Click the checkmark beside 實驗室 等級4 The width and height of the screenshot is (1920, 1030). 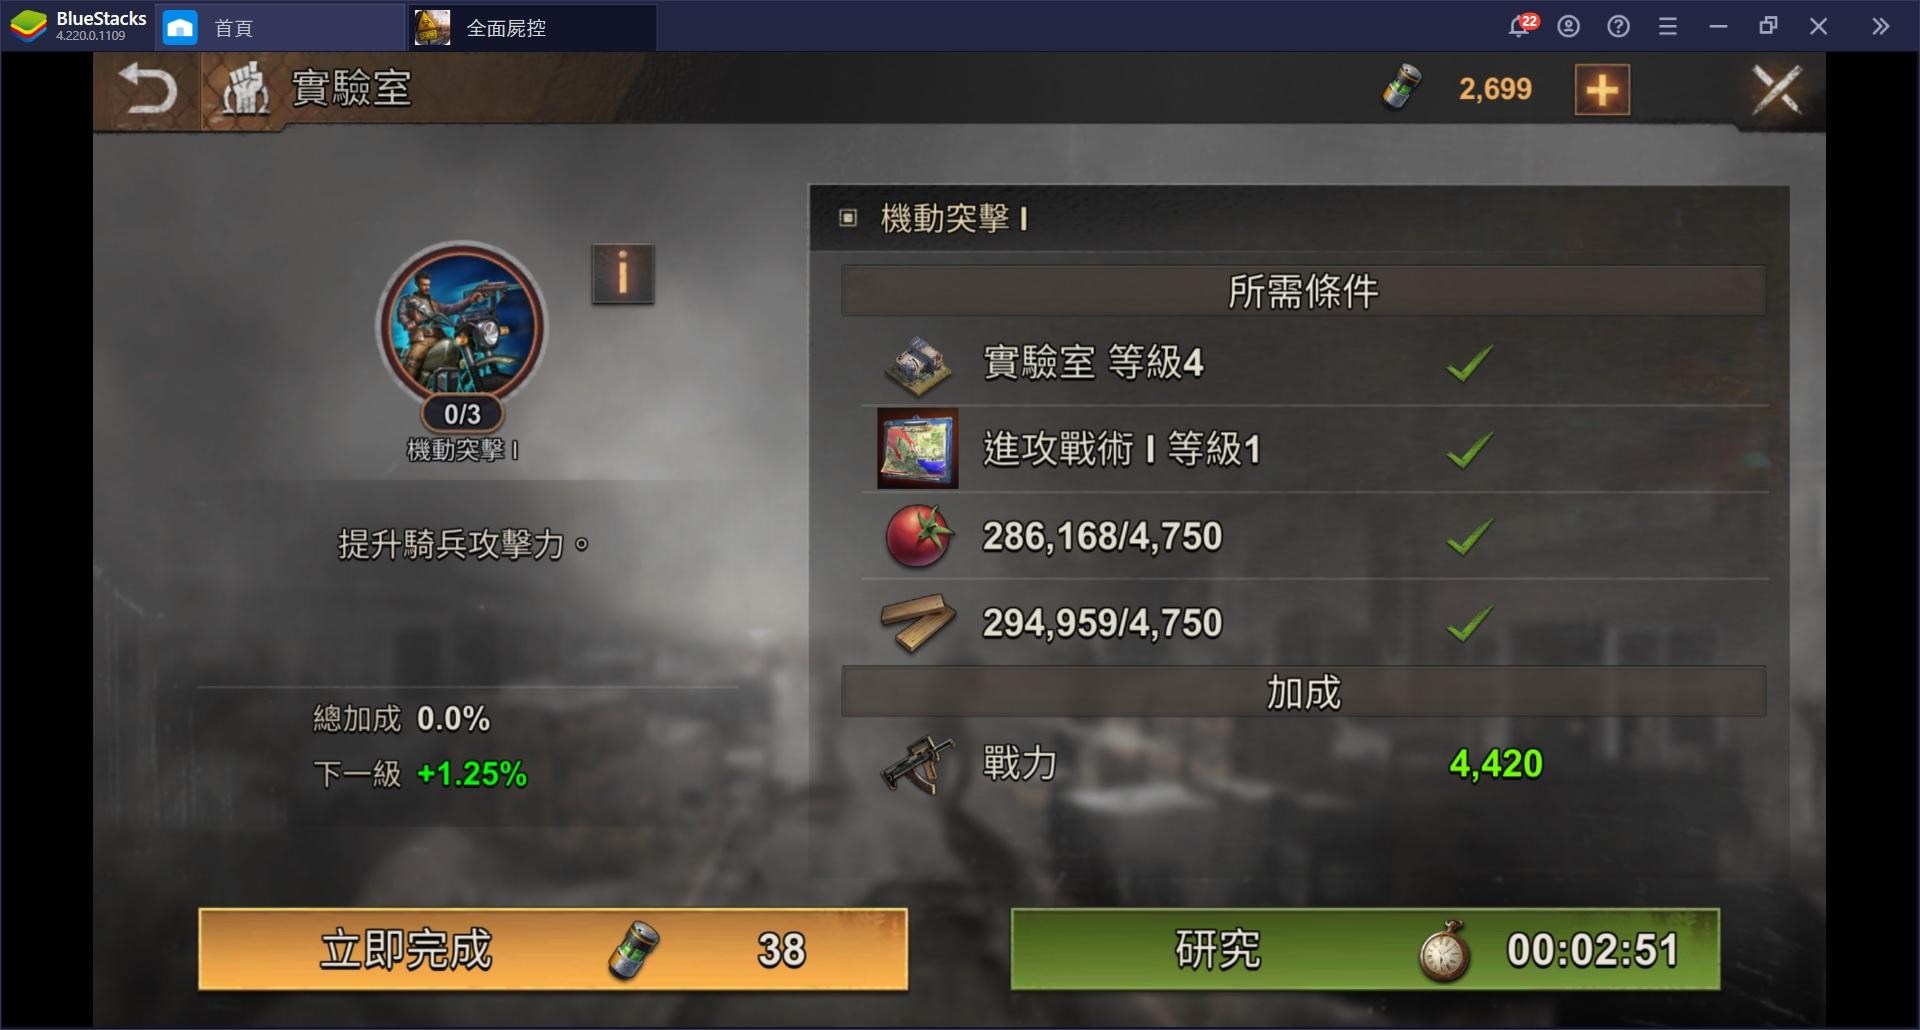pyautogui.click(x=1469, y=362)
